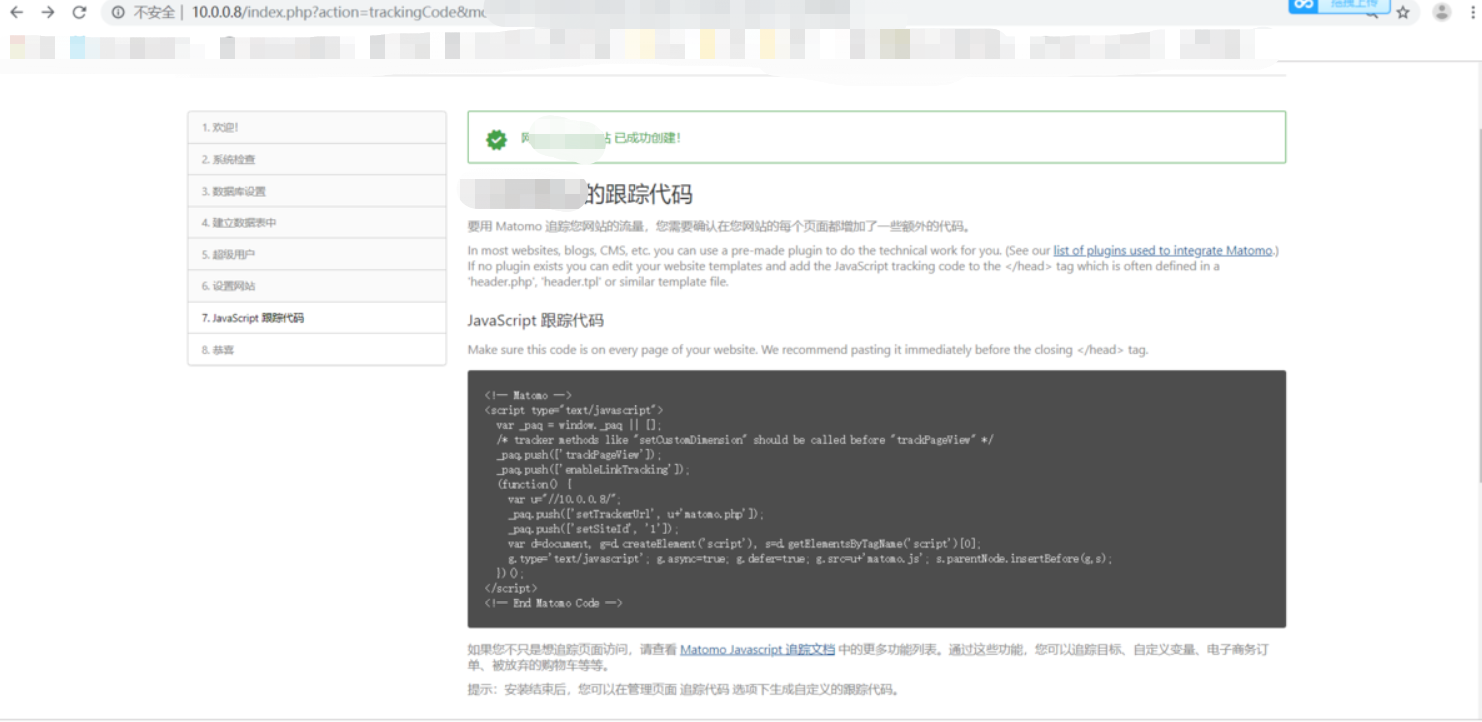Open the browser profile avatar

[x=1441, y=12]
